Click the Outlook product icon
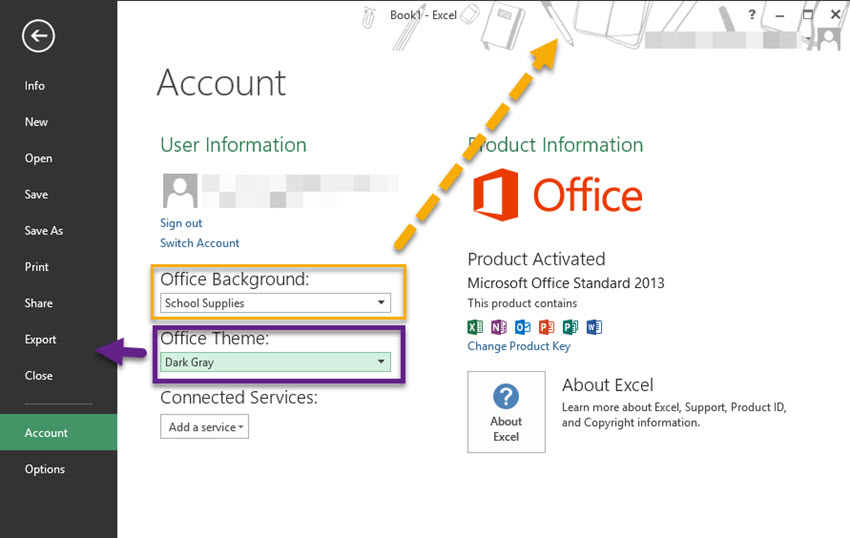The width and height of the screenshot is (850, 538). coord(523,327)
